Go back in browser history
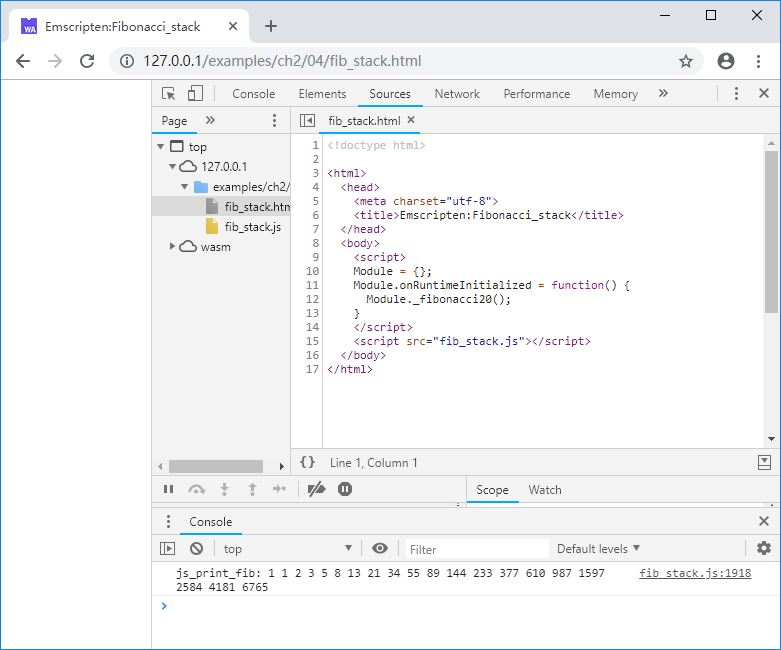 [x=23, y=61]
